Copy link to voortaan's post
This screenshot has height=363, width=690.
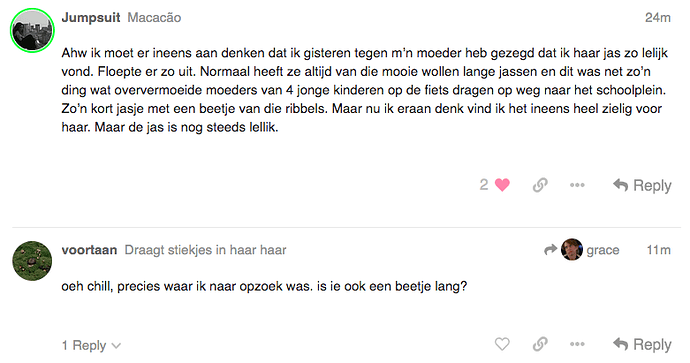click(x=540, y=344)
